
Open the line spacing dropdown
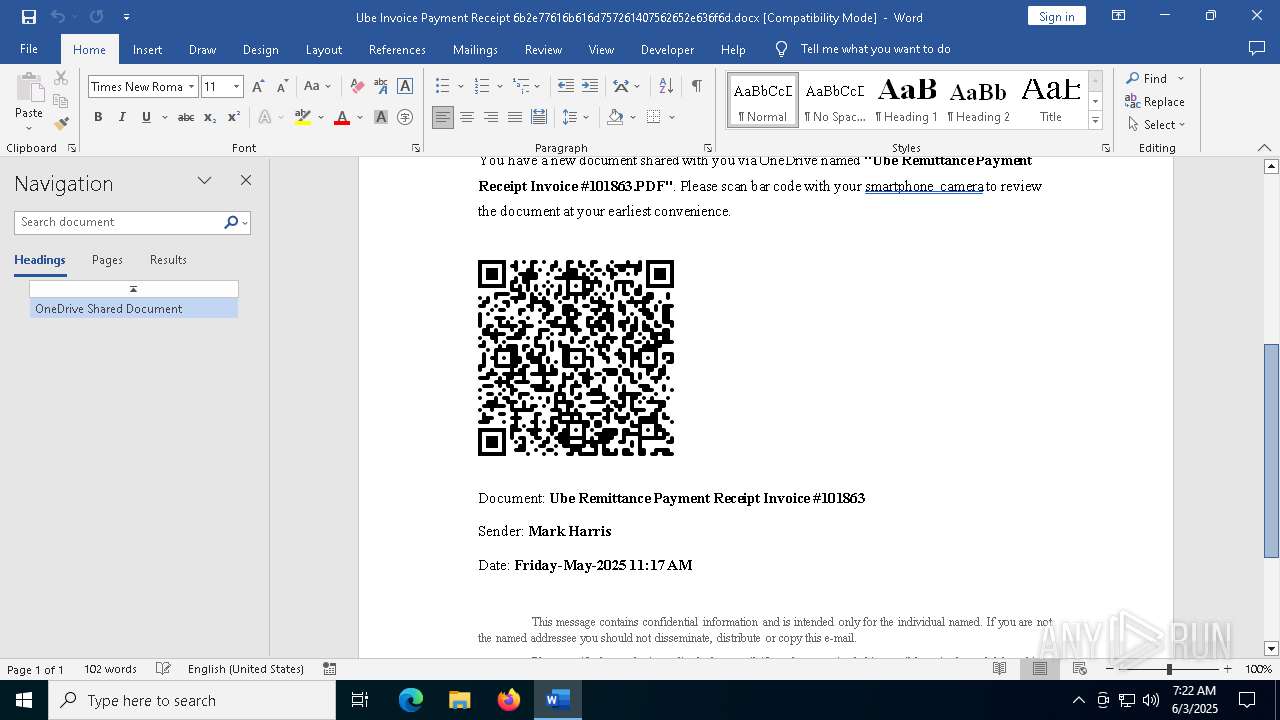pyautogui.click(x=587, y=117)
